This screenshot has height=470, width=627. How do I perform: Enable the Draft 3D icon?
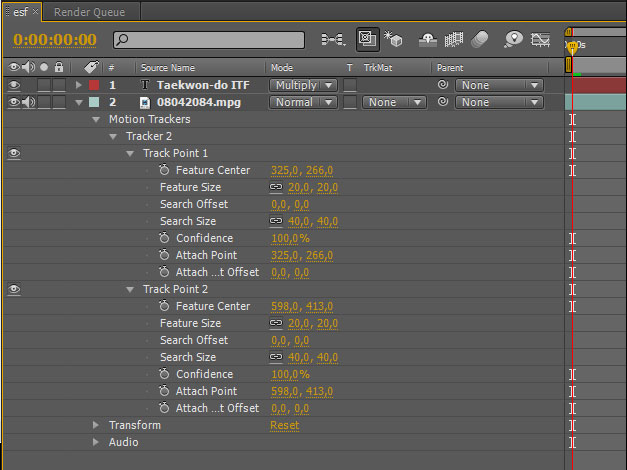coord(393,39)
